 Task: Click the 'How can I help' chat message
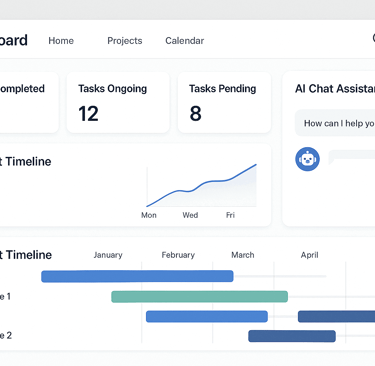[x=335, y=123]
